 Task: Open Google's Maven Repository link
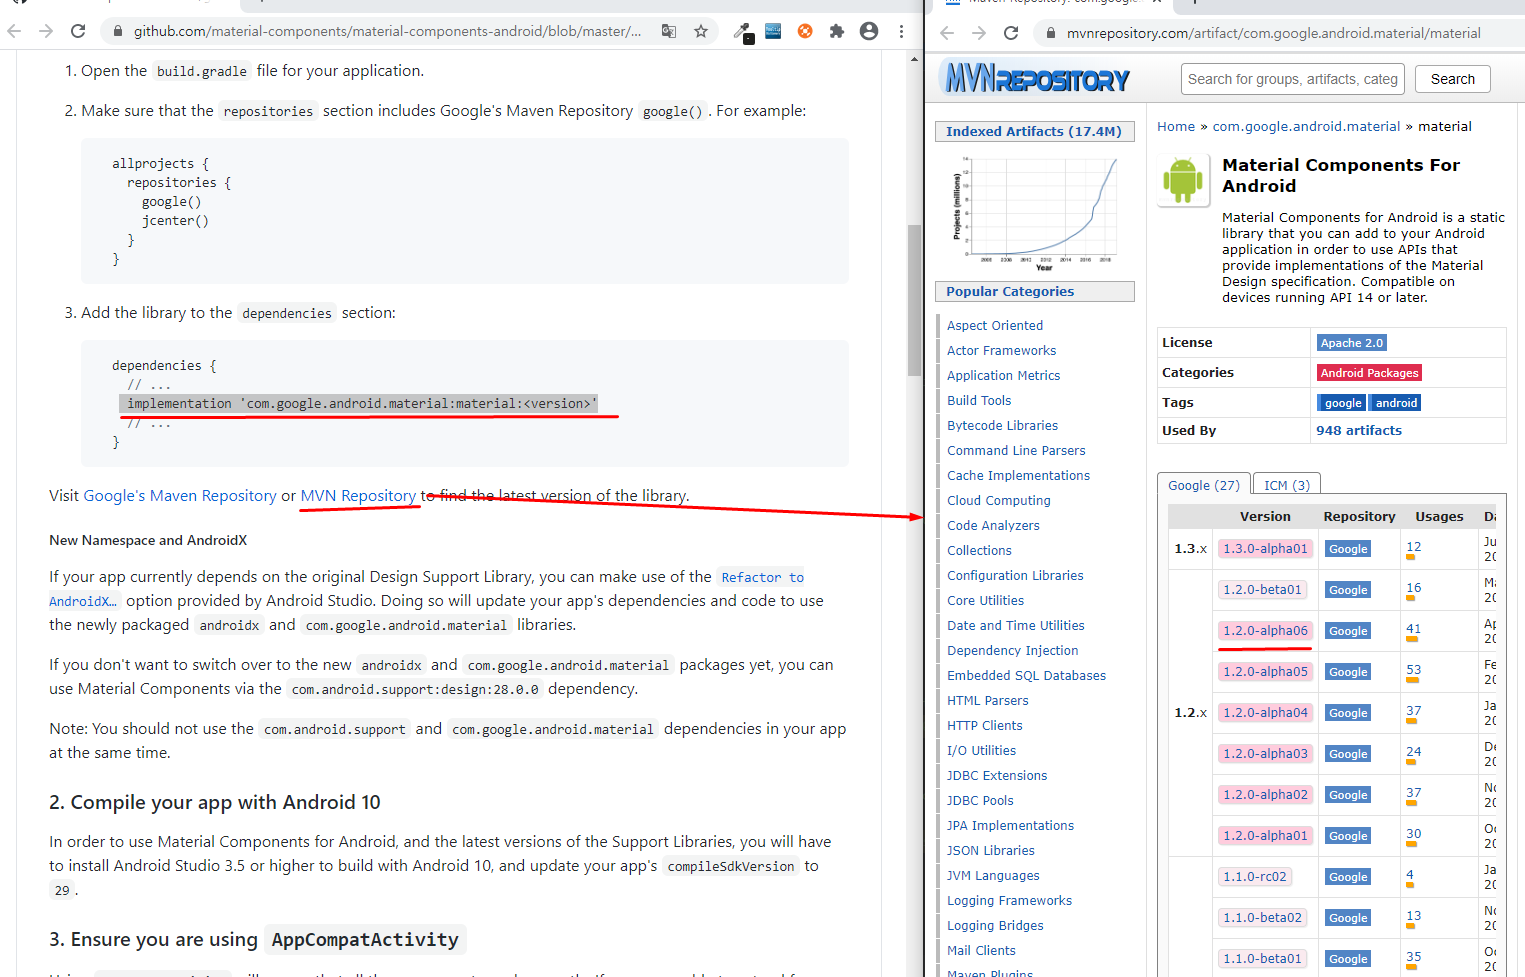point(180,496)
